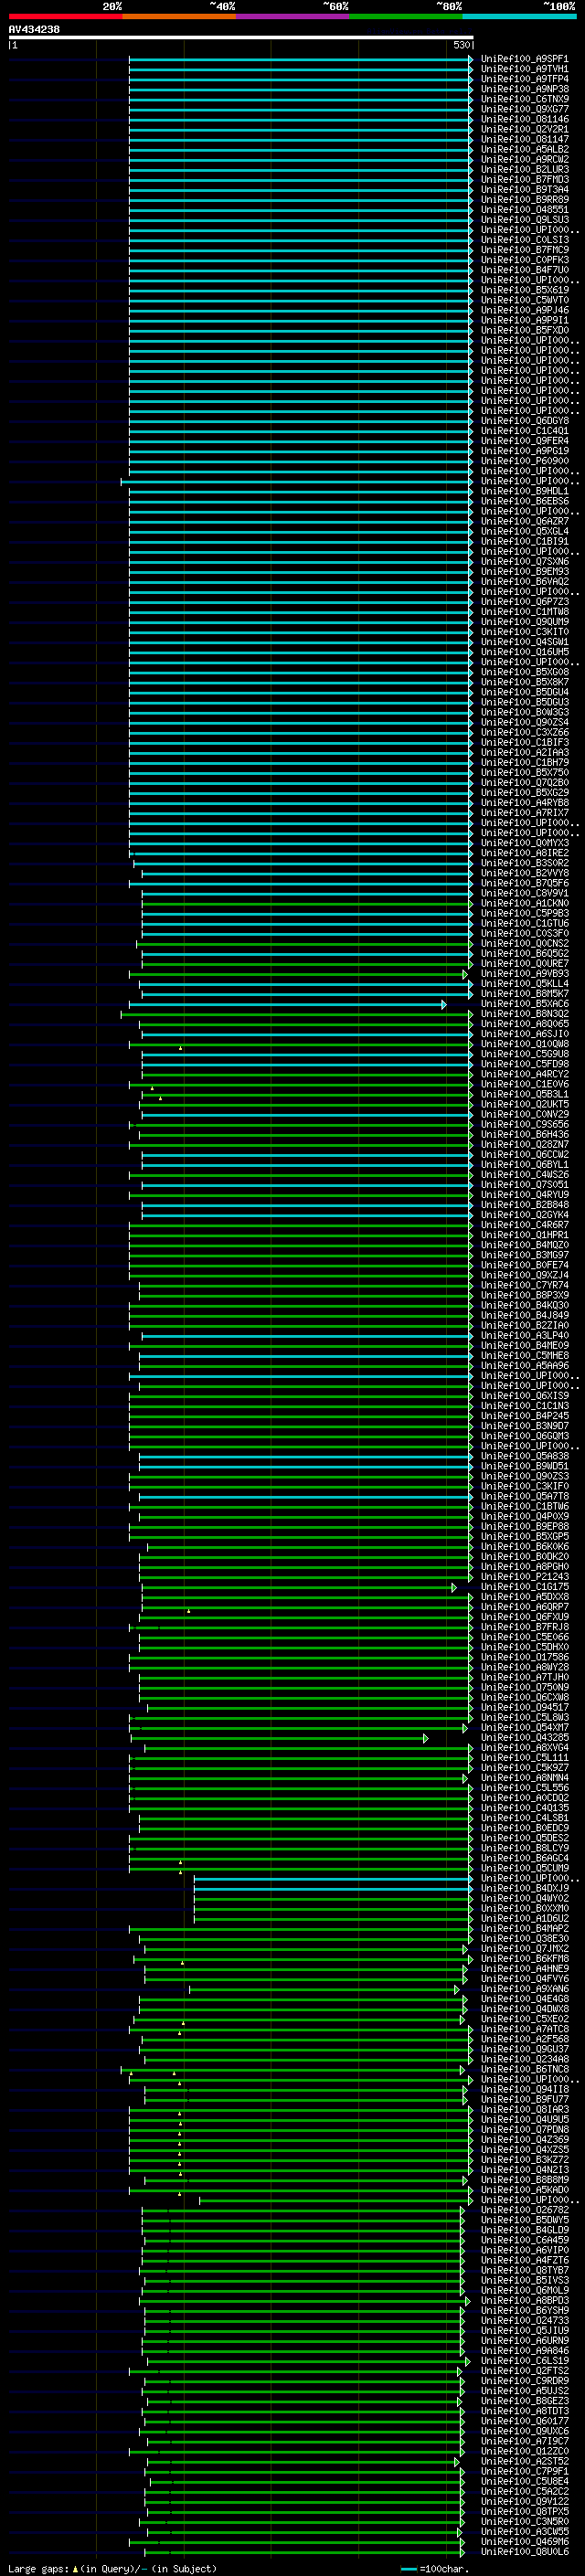The width and height of the screenshot is (585, 2576).
Task: Click the cyan =100char scale legend
Action: 408,2569
